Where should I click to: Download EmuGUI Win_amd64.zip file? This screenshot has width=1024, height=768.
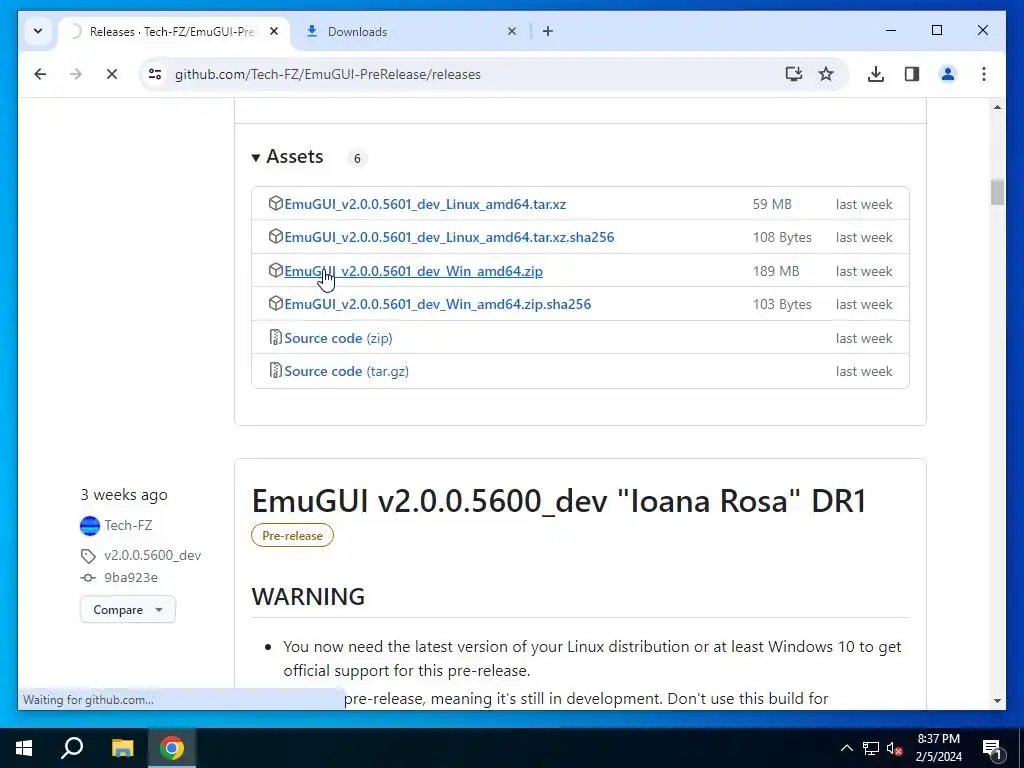(413, 271)
